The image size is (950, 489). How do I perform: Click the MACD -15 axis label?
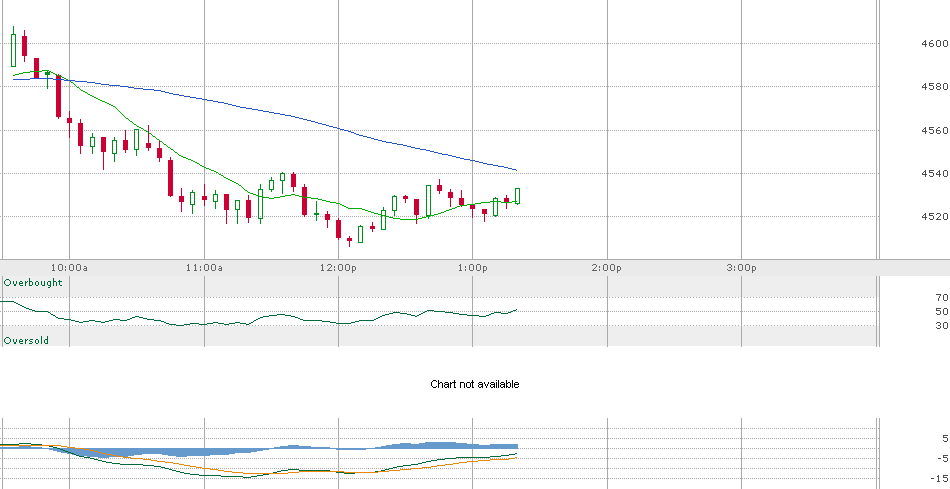940,478
